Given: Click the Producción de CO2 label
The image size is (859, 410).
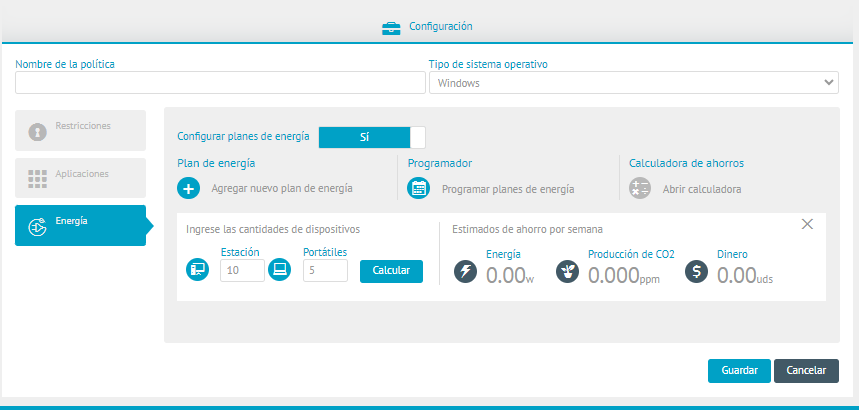Looking at the screenshot, I should coord(631,254).
